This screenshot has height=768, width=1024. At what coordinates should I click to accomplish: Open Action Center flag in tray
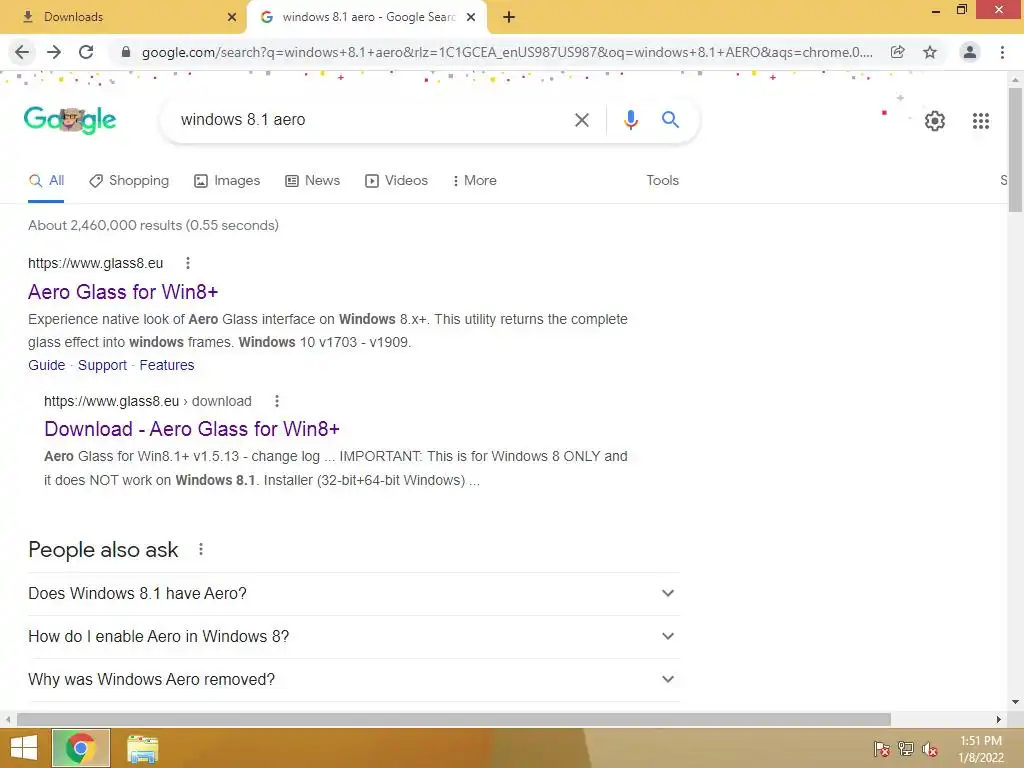tap(882, 748)
